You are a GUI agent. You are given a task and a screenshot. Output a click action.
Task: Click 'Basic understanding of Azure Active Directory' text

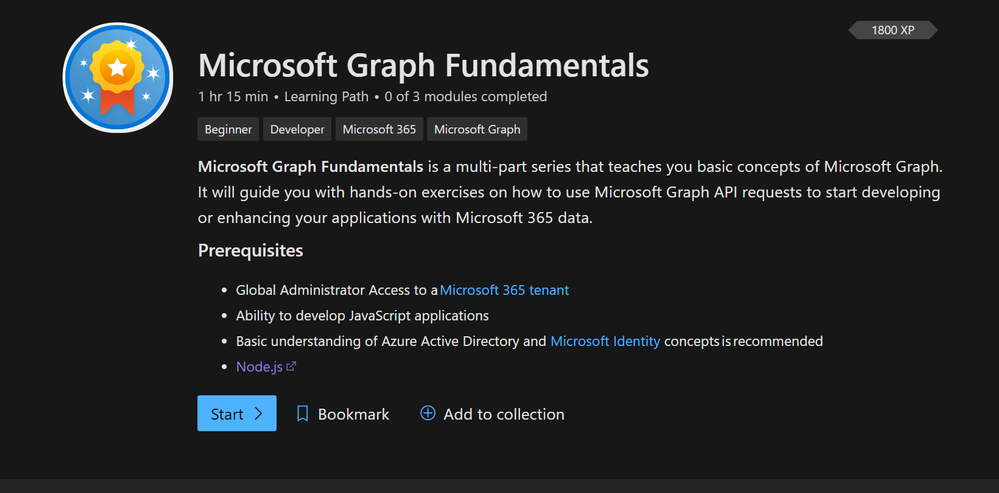click(x=377, y=341)
